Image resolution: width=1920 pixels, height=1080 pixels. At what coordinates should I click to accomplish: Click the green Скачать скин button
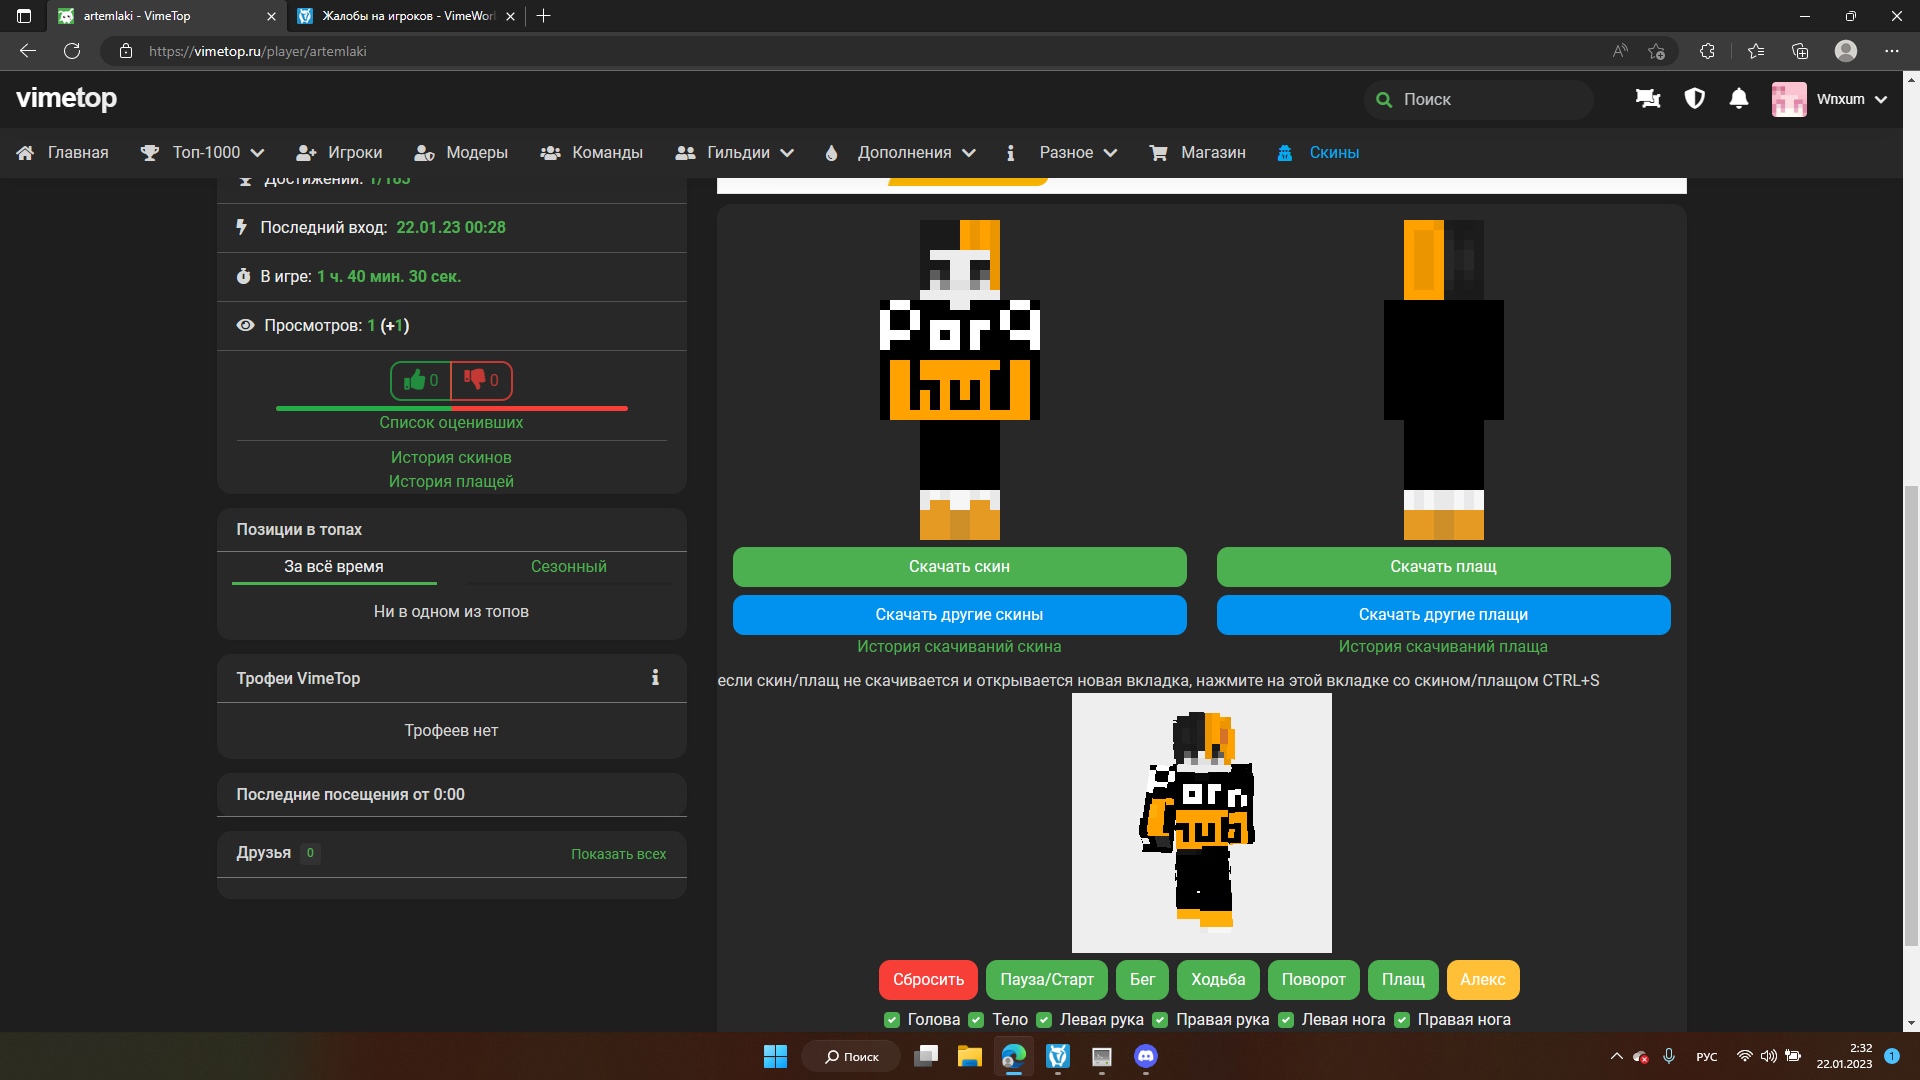(x=959, y=566)
